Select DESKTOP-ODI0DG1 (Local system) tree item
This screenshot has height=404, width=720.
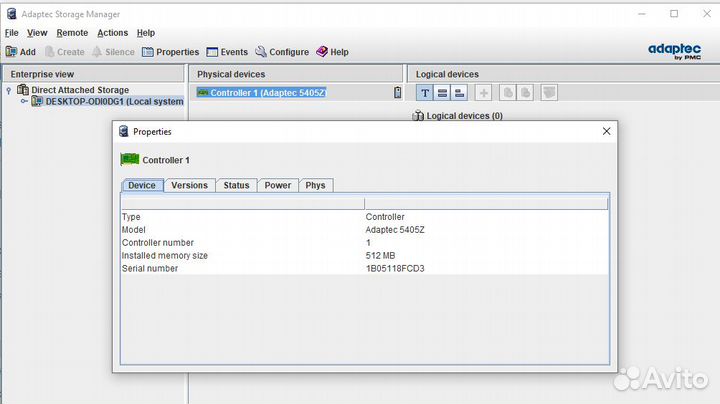point(114,101)
